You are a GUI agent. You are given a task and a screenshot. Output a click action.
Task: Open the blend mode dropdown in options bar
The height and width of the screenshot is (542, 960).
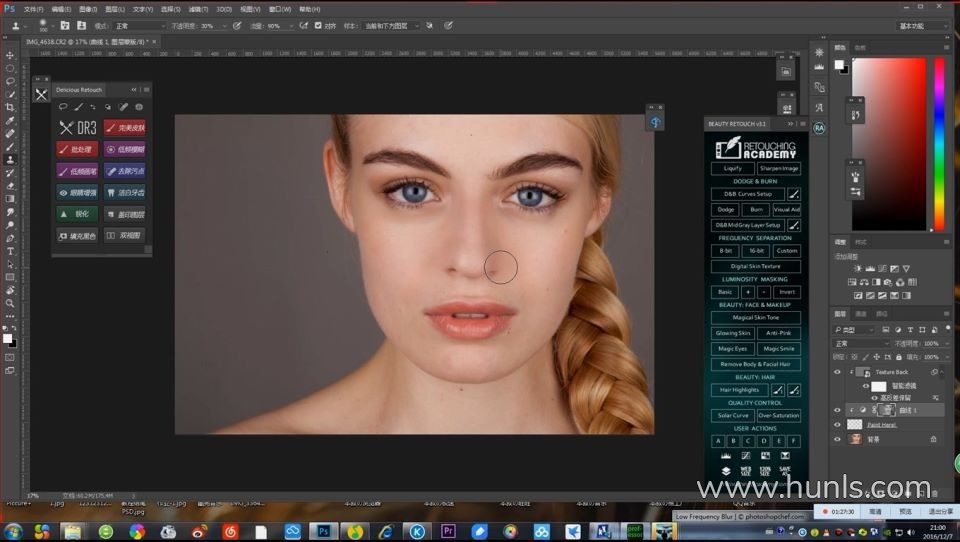click(140, 25)
